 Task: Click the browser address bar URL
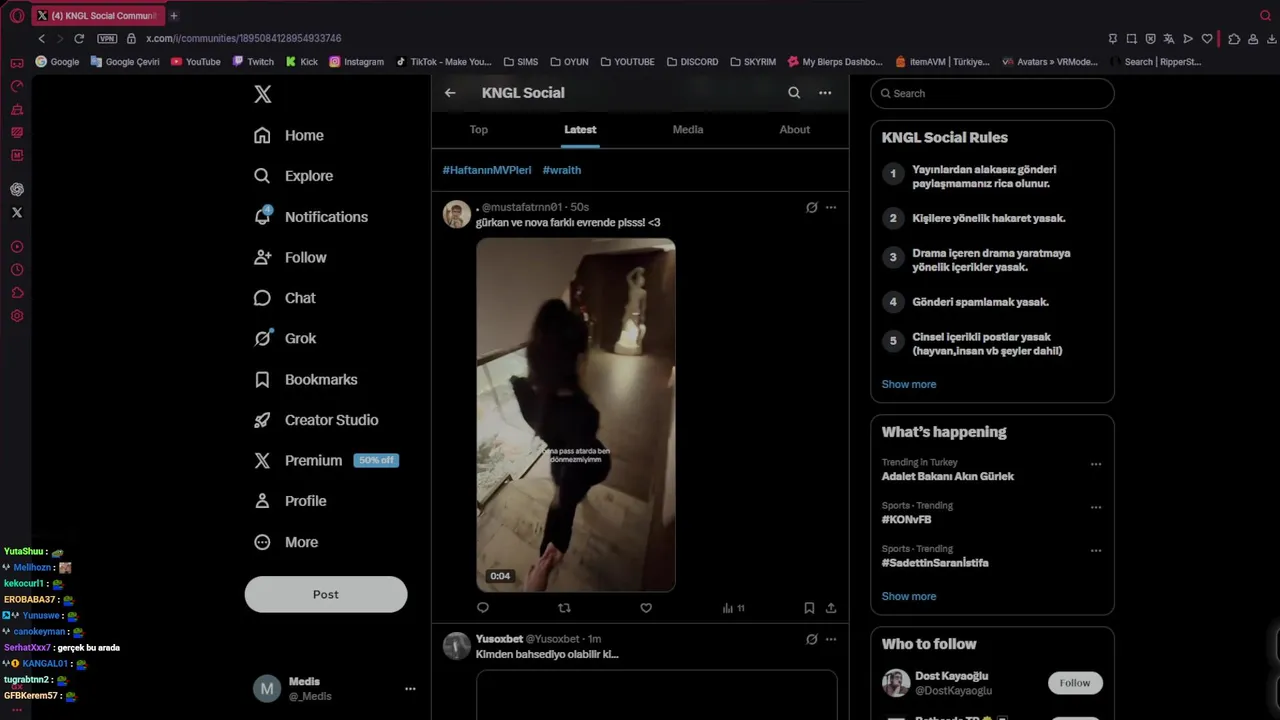pyautogui.click(x=243, y=38)
